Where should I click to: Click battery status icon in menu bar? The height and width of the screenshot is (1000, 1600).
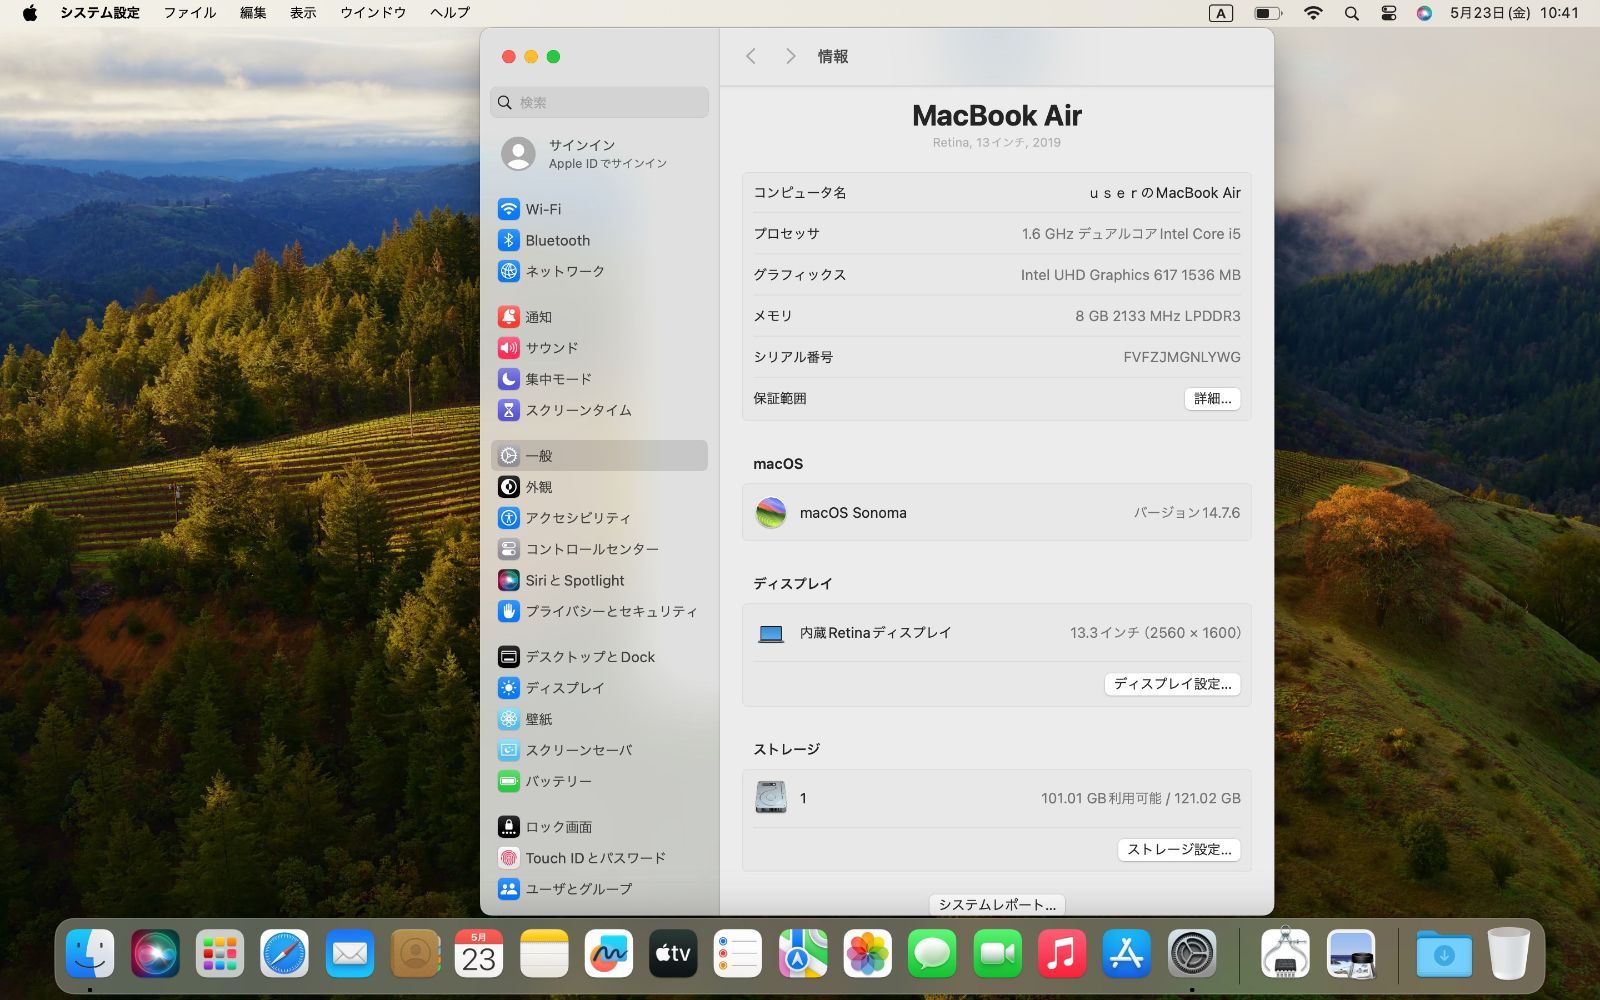[x=1268, y=13]
